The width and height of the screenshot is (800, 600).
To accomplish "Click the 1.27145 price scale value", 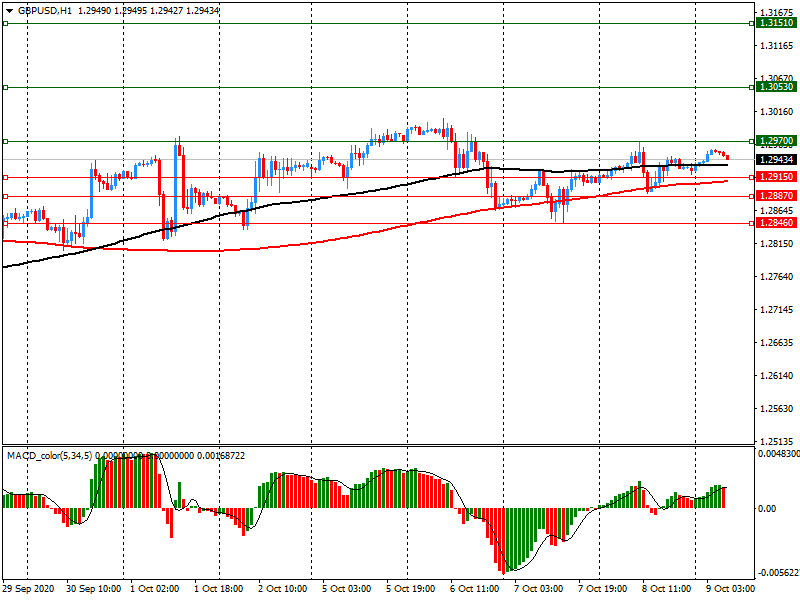I will click(777, 310).
